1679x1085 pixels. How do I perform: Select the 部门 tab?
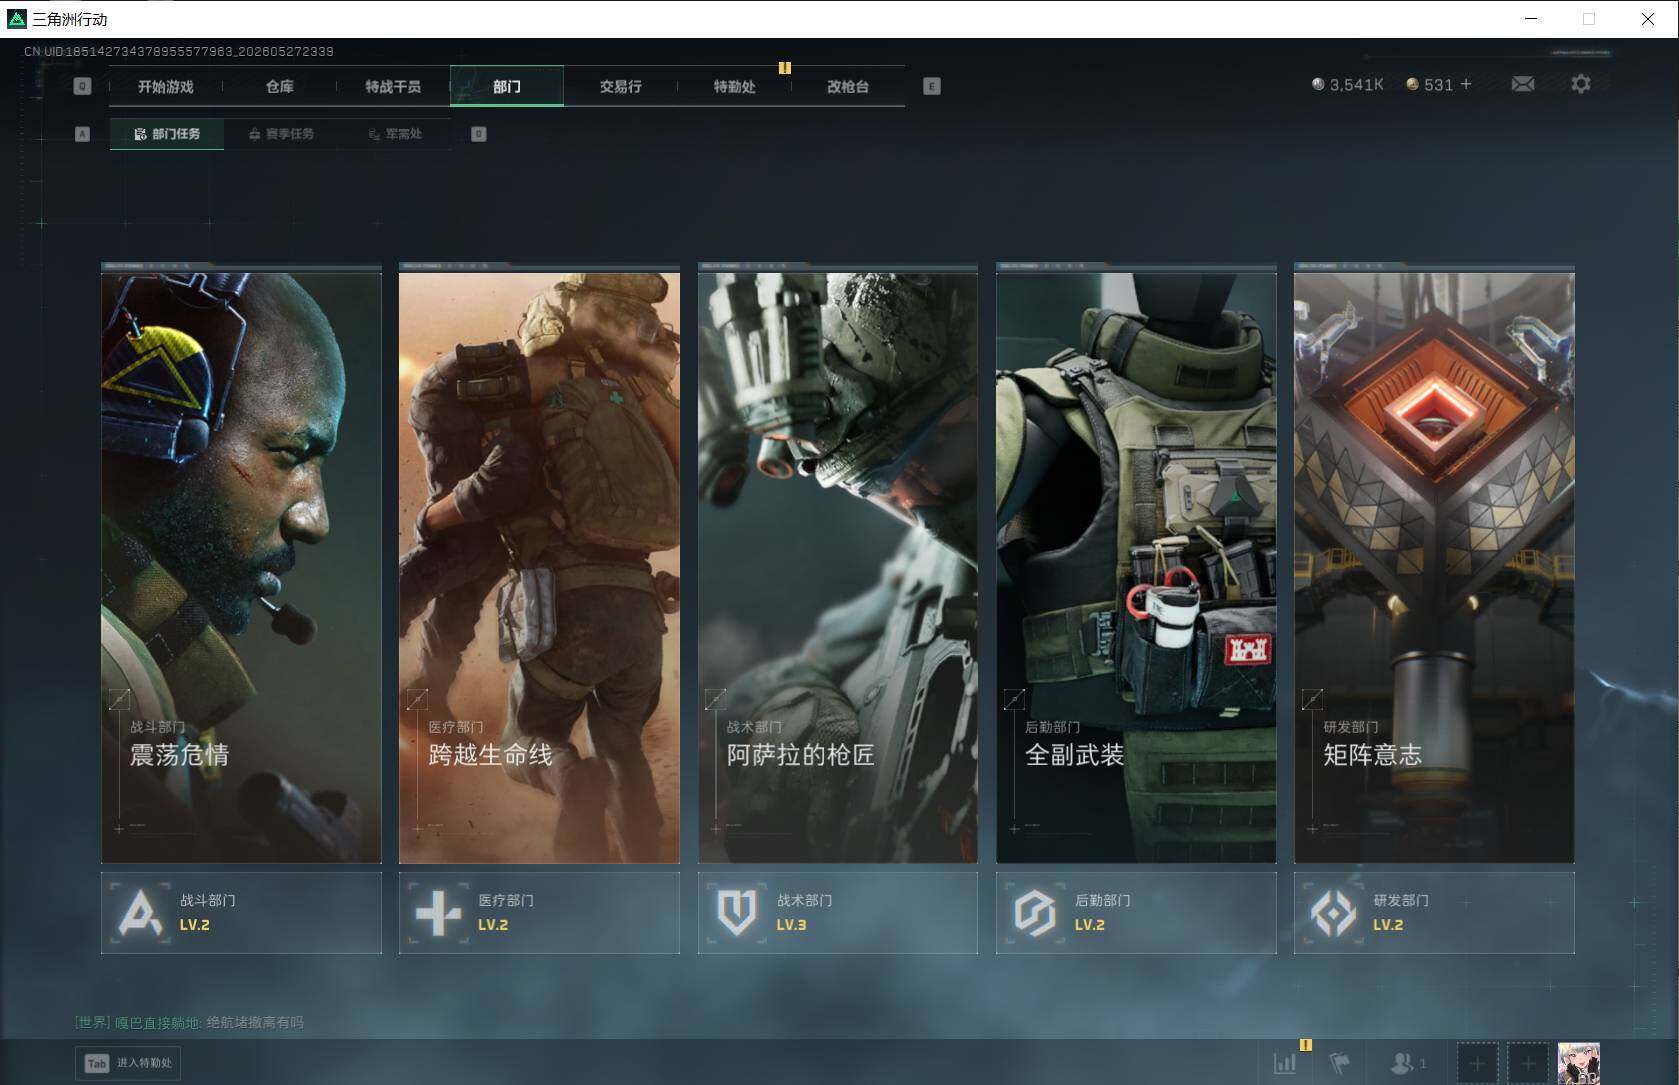[507, 87]
